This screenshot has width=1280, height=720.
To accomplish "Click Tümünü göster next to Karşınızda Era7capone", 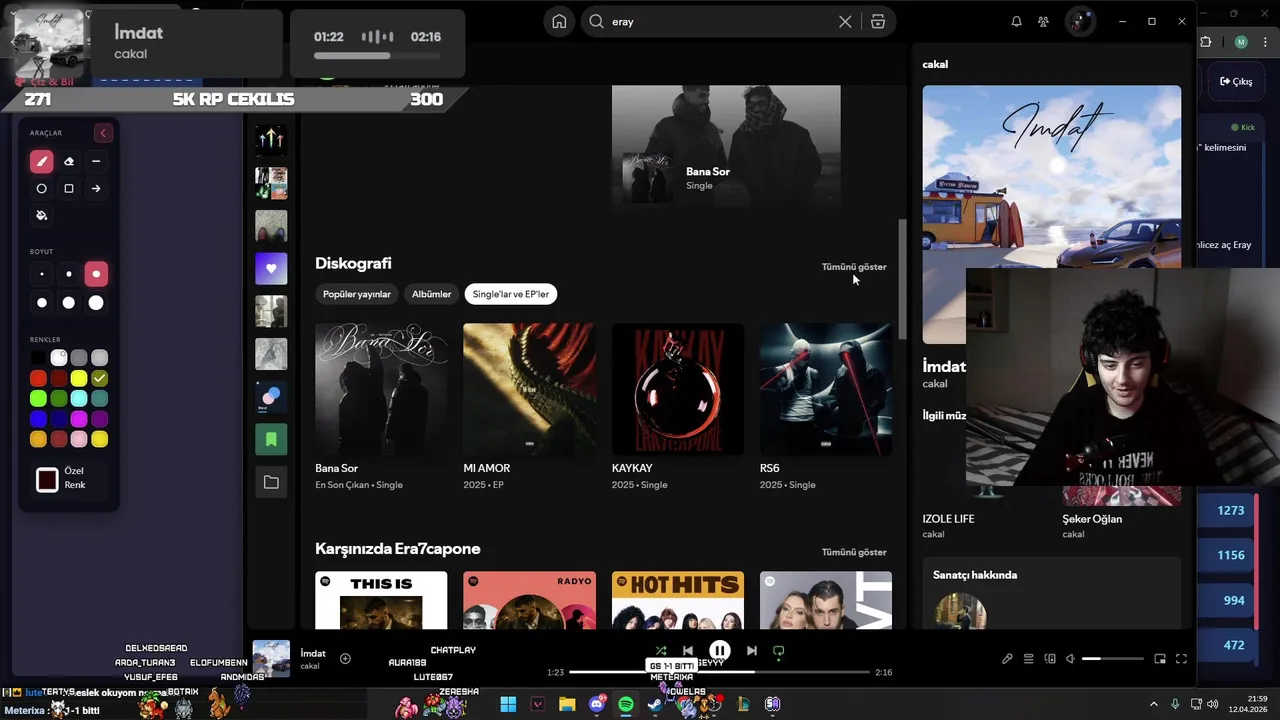I will (854, 552).
